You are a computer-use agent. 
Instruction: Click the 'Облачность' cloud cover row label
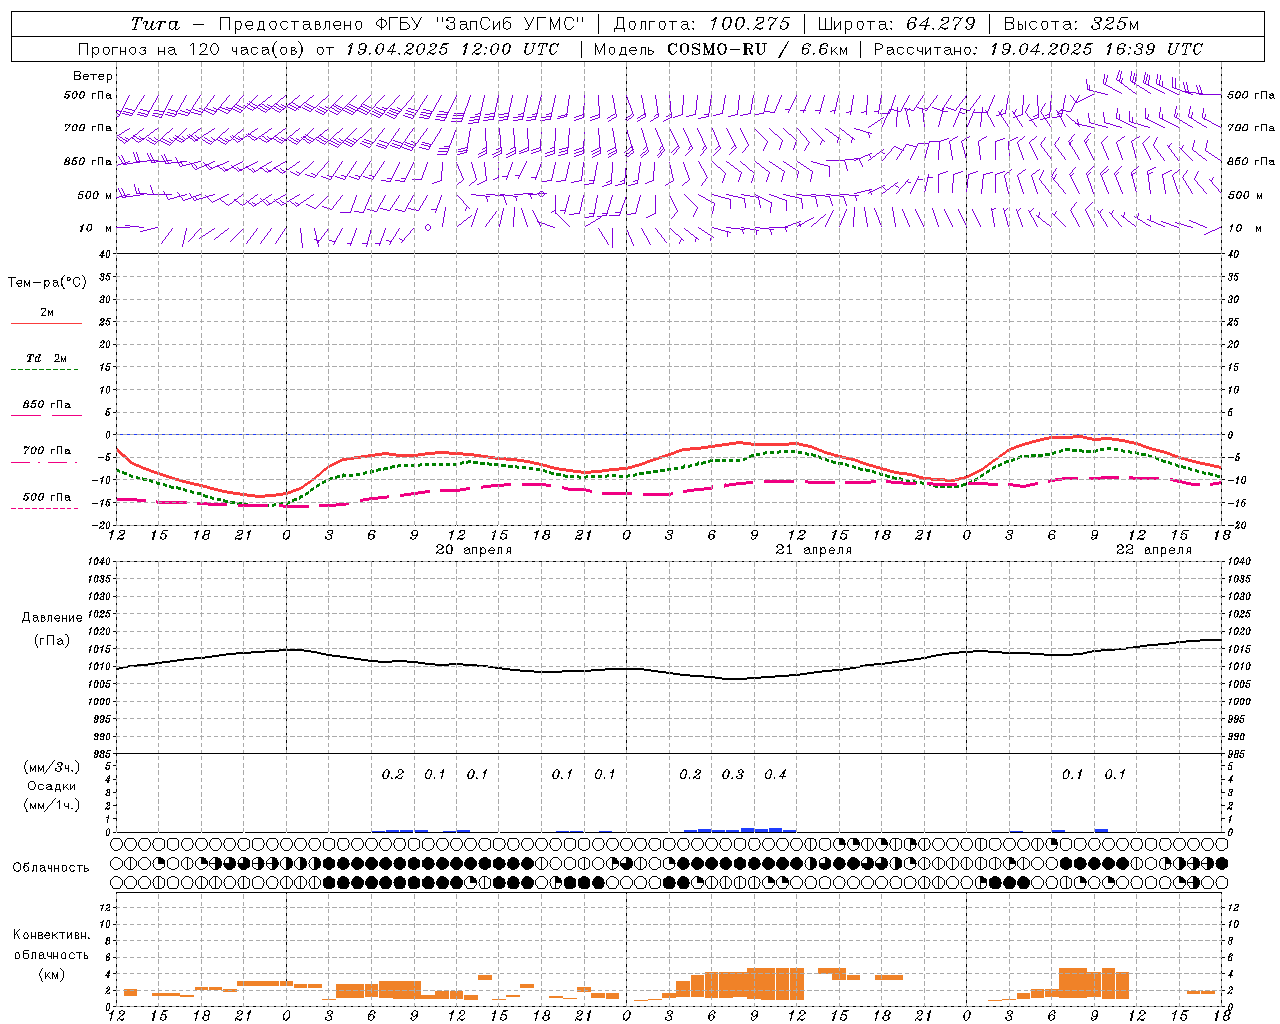51,867
